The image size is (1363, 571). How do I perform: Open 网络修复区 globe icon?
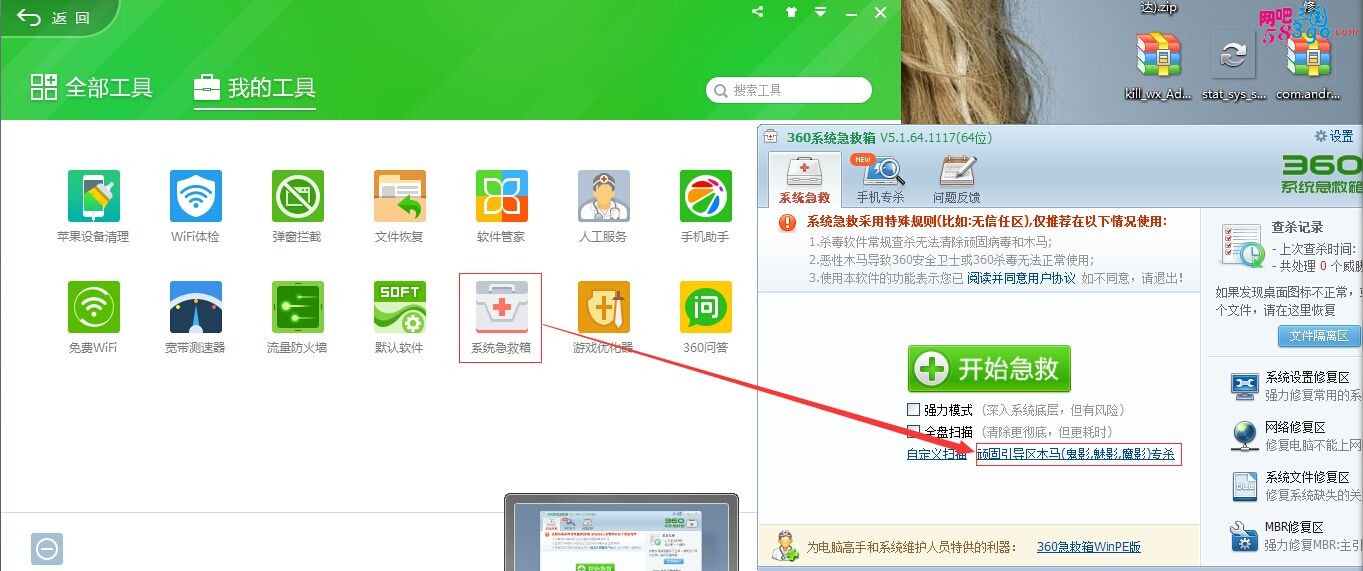click(x=1244, y=435)
